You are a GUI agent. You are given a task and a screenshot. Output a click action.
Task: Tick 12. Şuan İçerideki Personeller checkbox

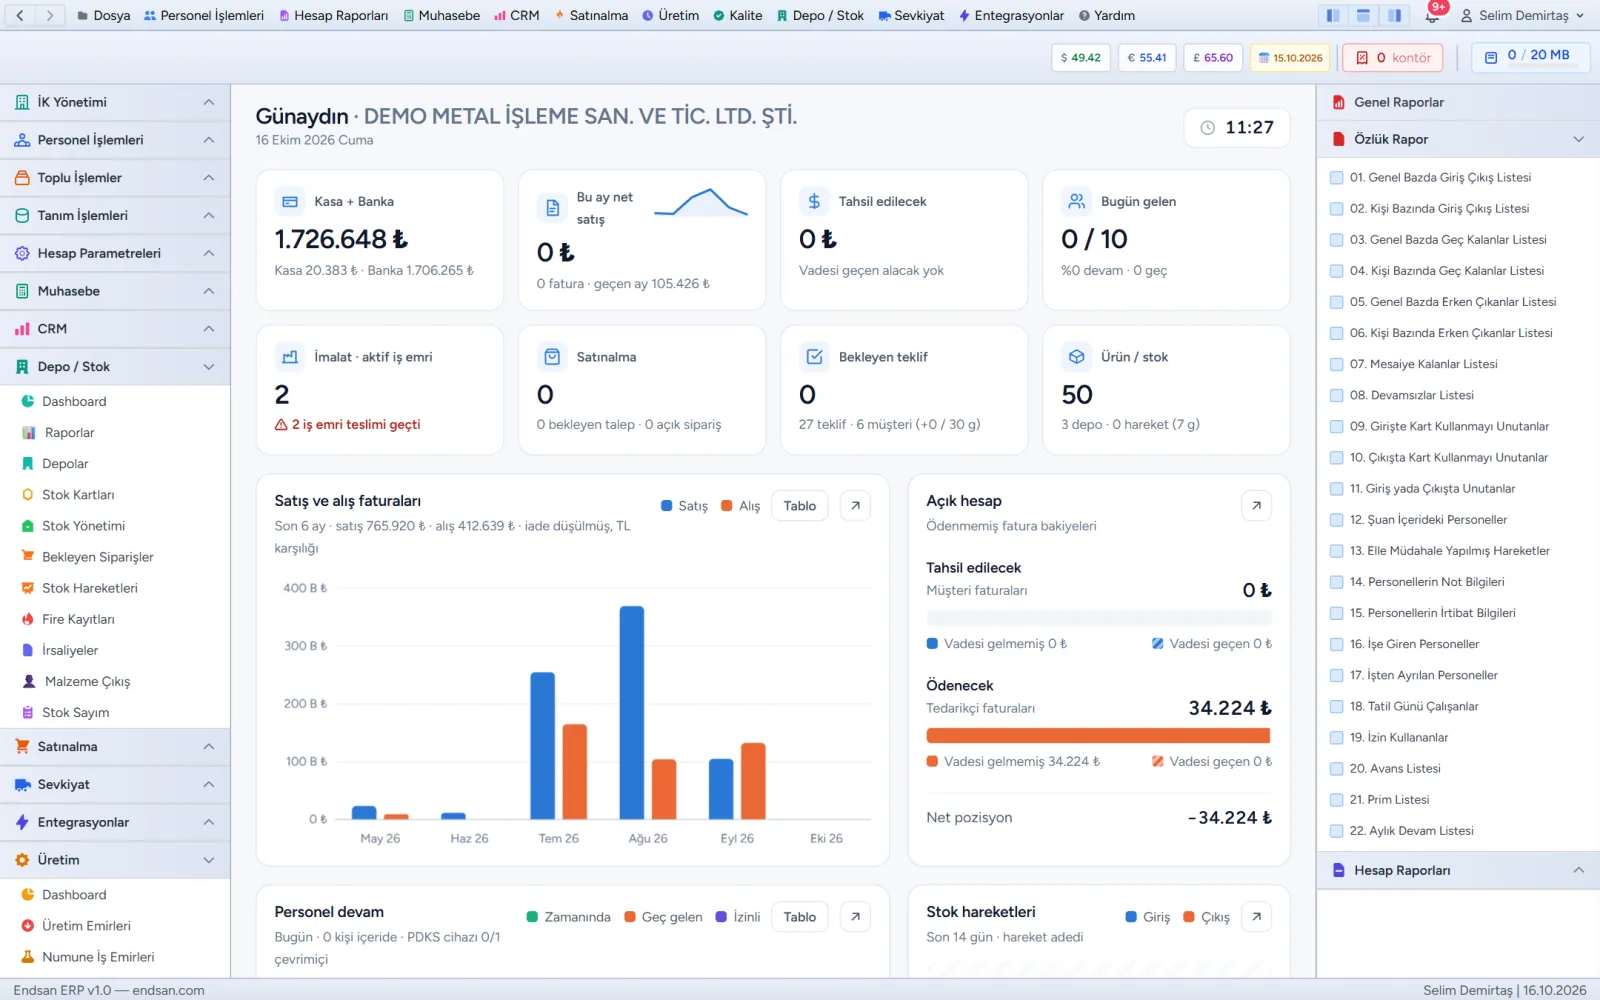(1336, 520)
